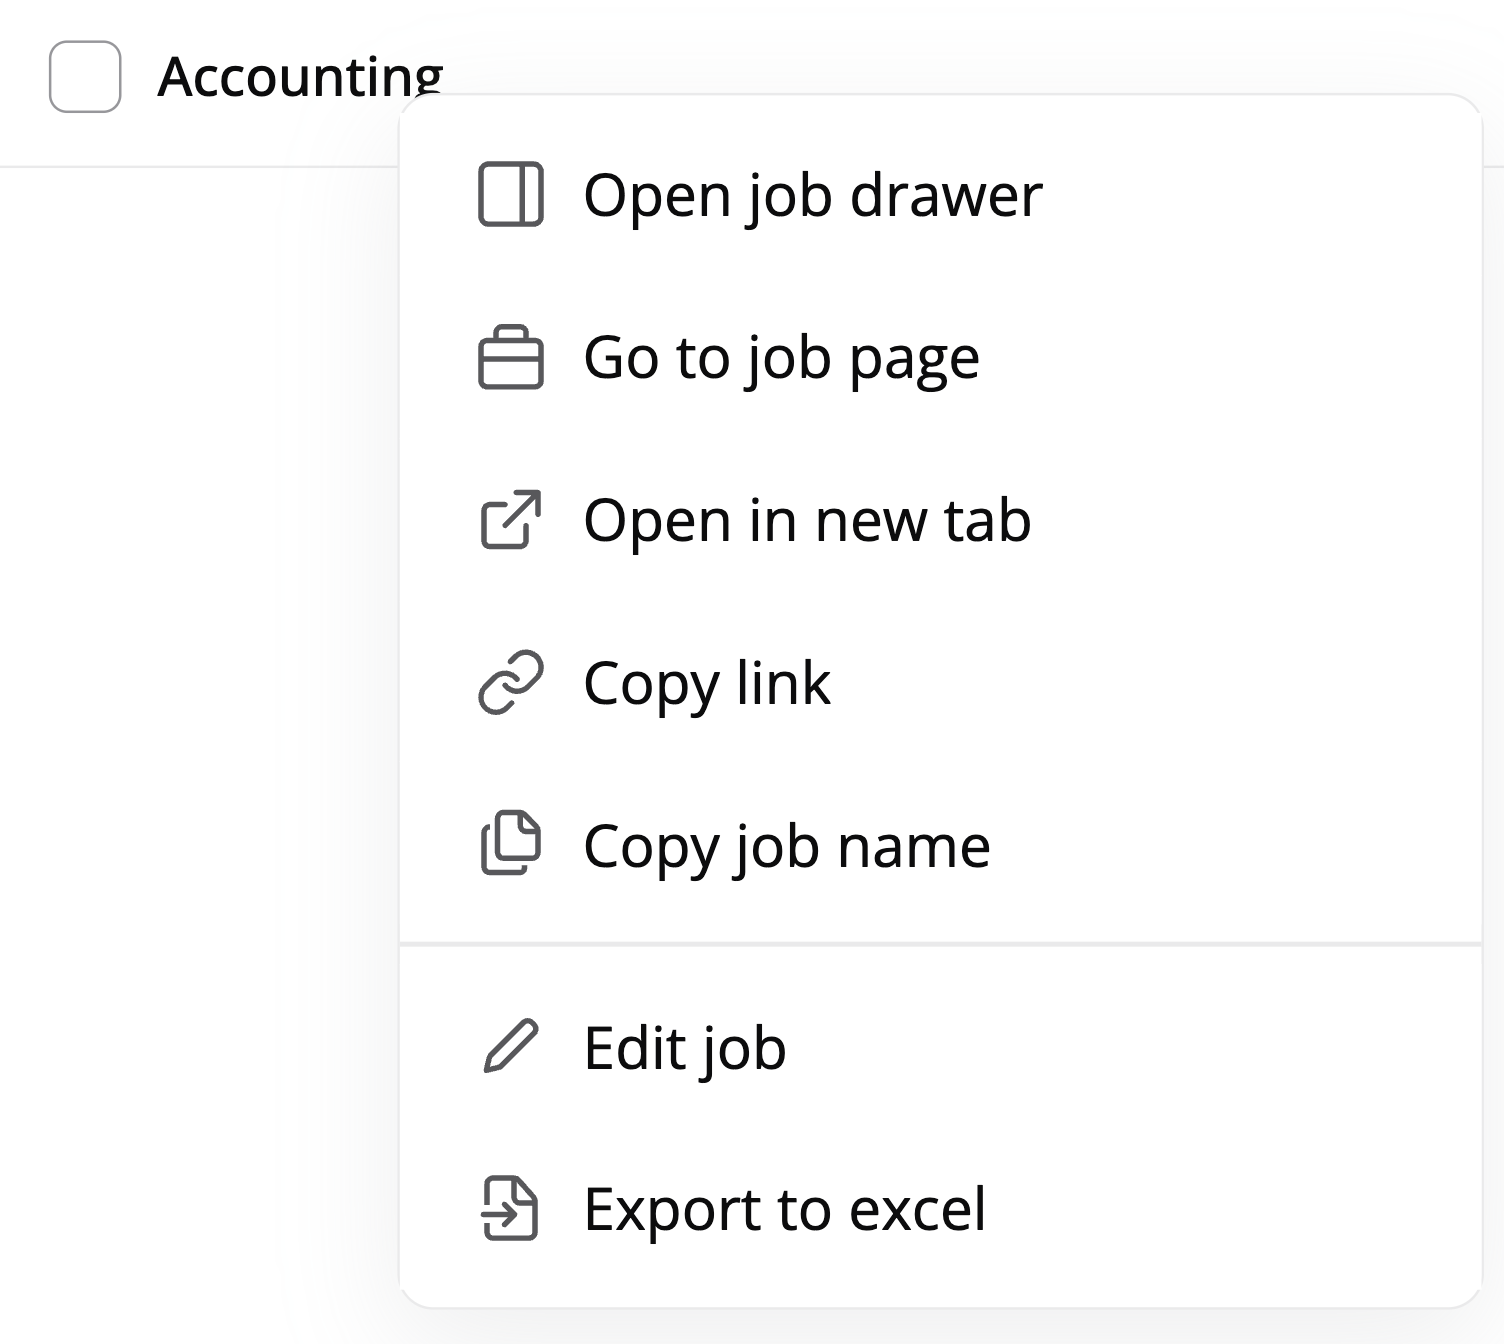The image size is (1504, 1344).
Task: Select "Copy job name" menu entry
Action: coord(787,847)
